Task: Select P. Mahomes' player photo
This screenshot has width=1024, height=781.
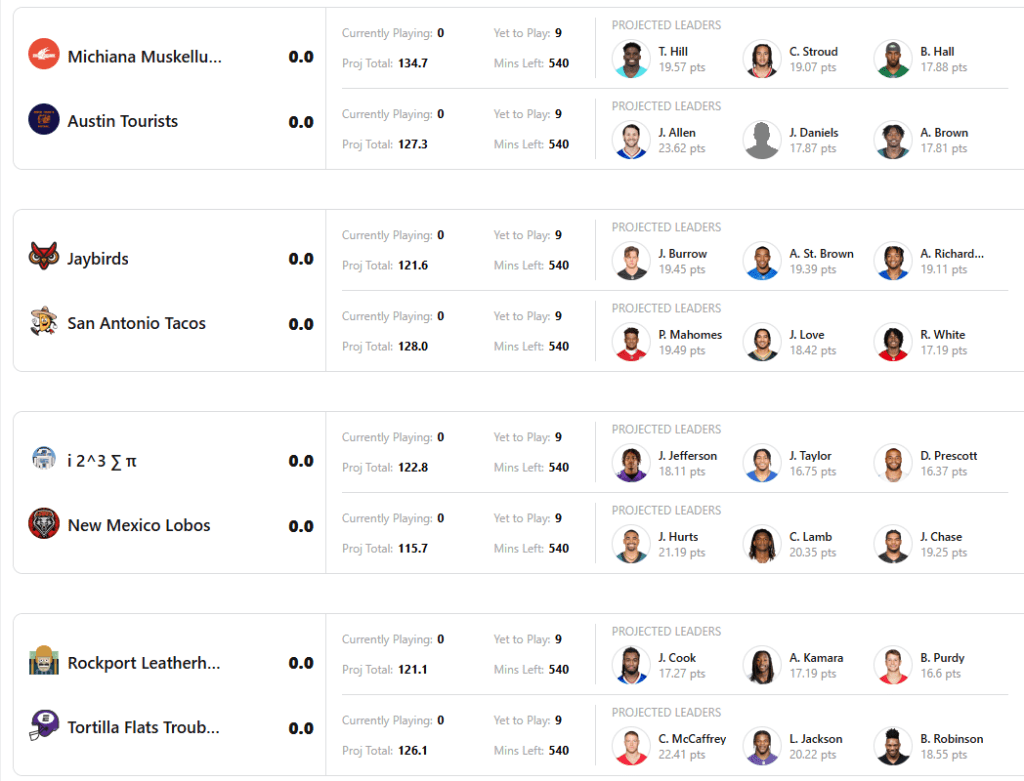Action: point(631,342)
